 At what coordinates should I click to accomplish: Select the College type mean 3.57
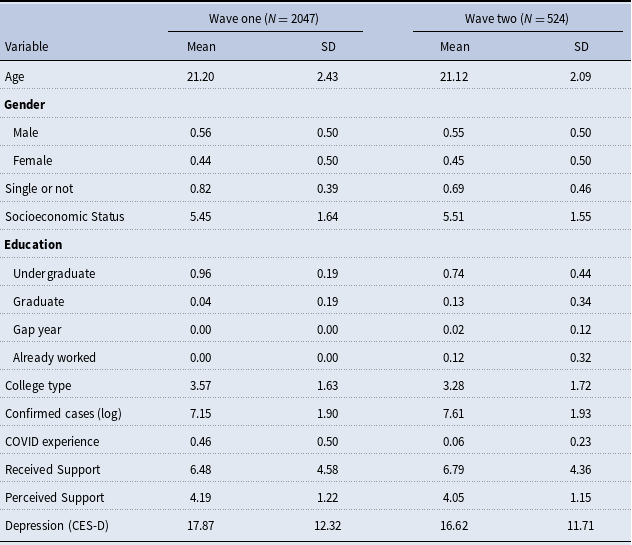pyautogui.click(x=201, y=386)
